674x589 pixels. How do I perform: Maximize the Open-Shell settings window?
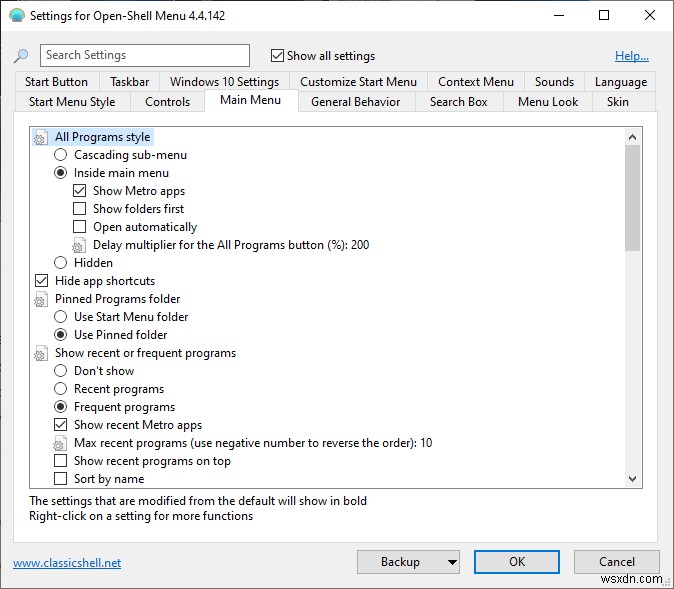[604, 15]
